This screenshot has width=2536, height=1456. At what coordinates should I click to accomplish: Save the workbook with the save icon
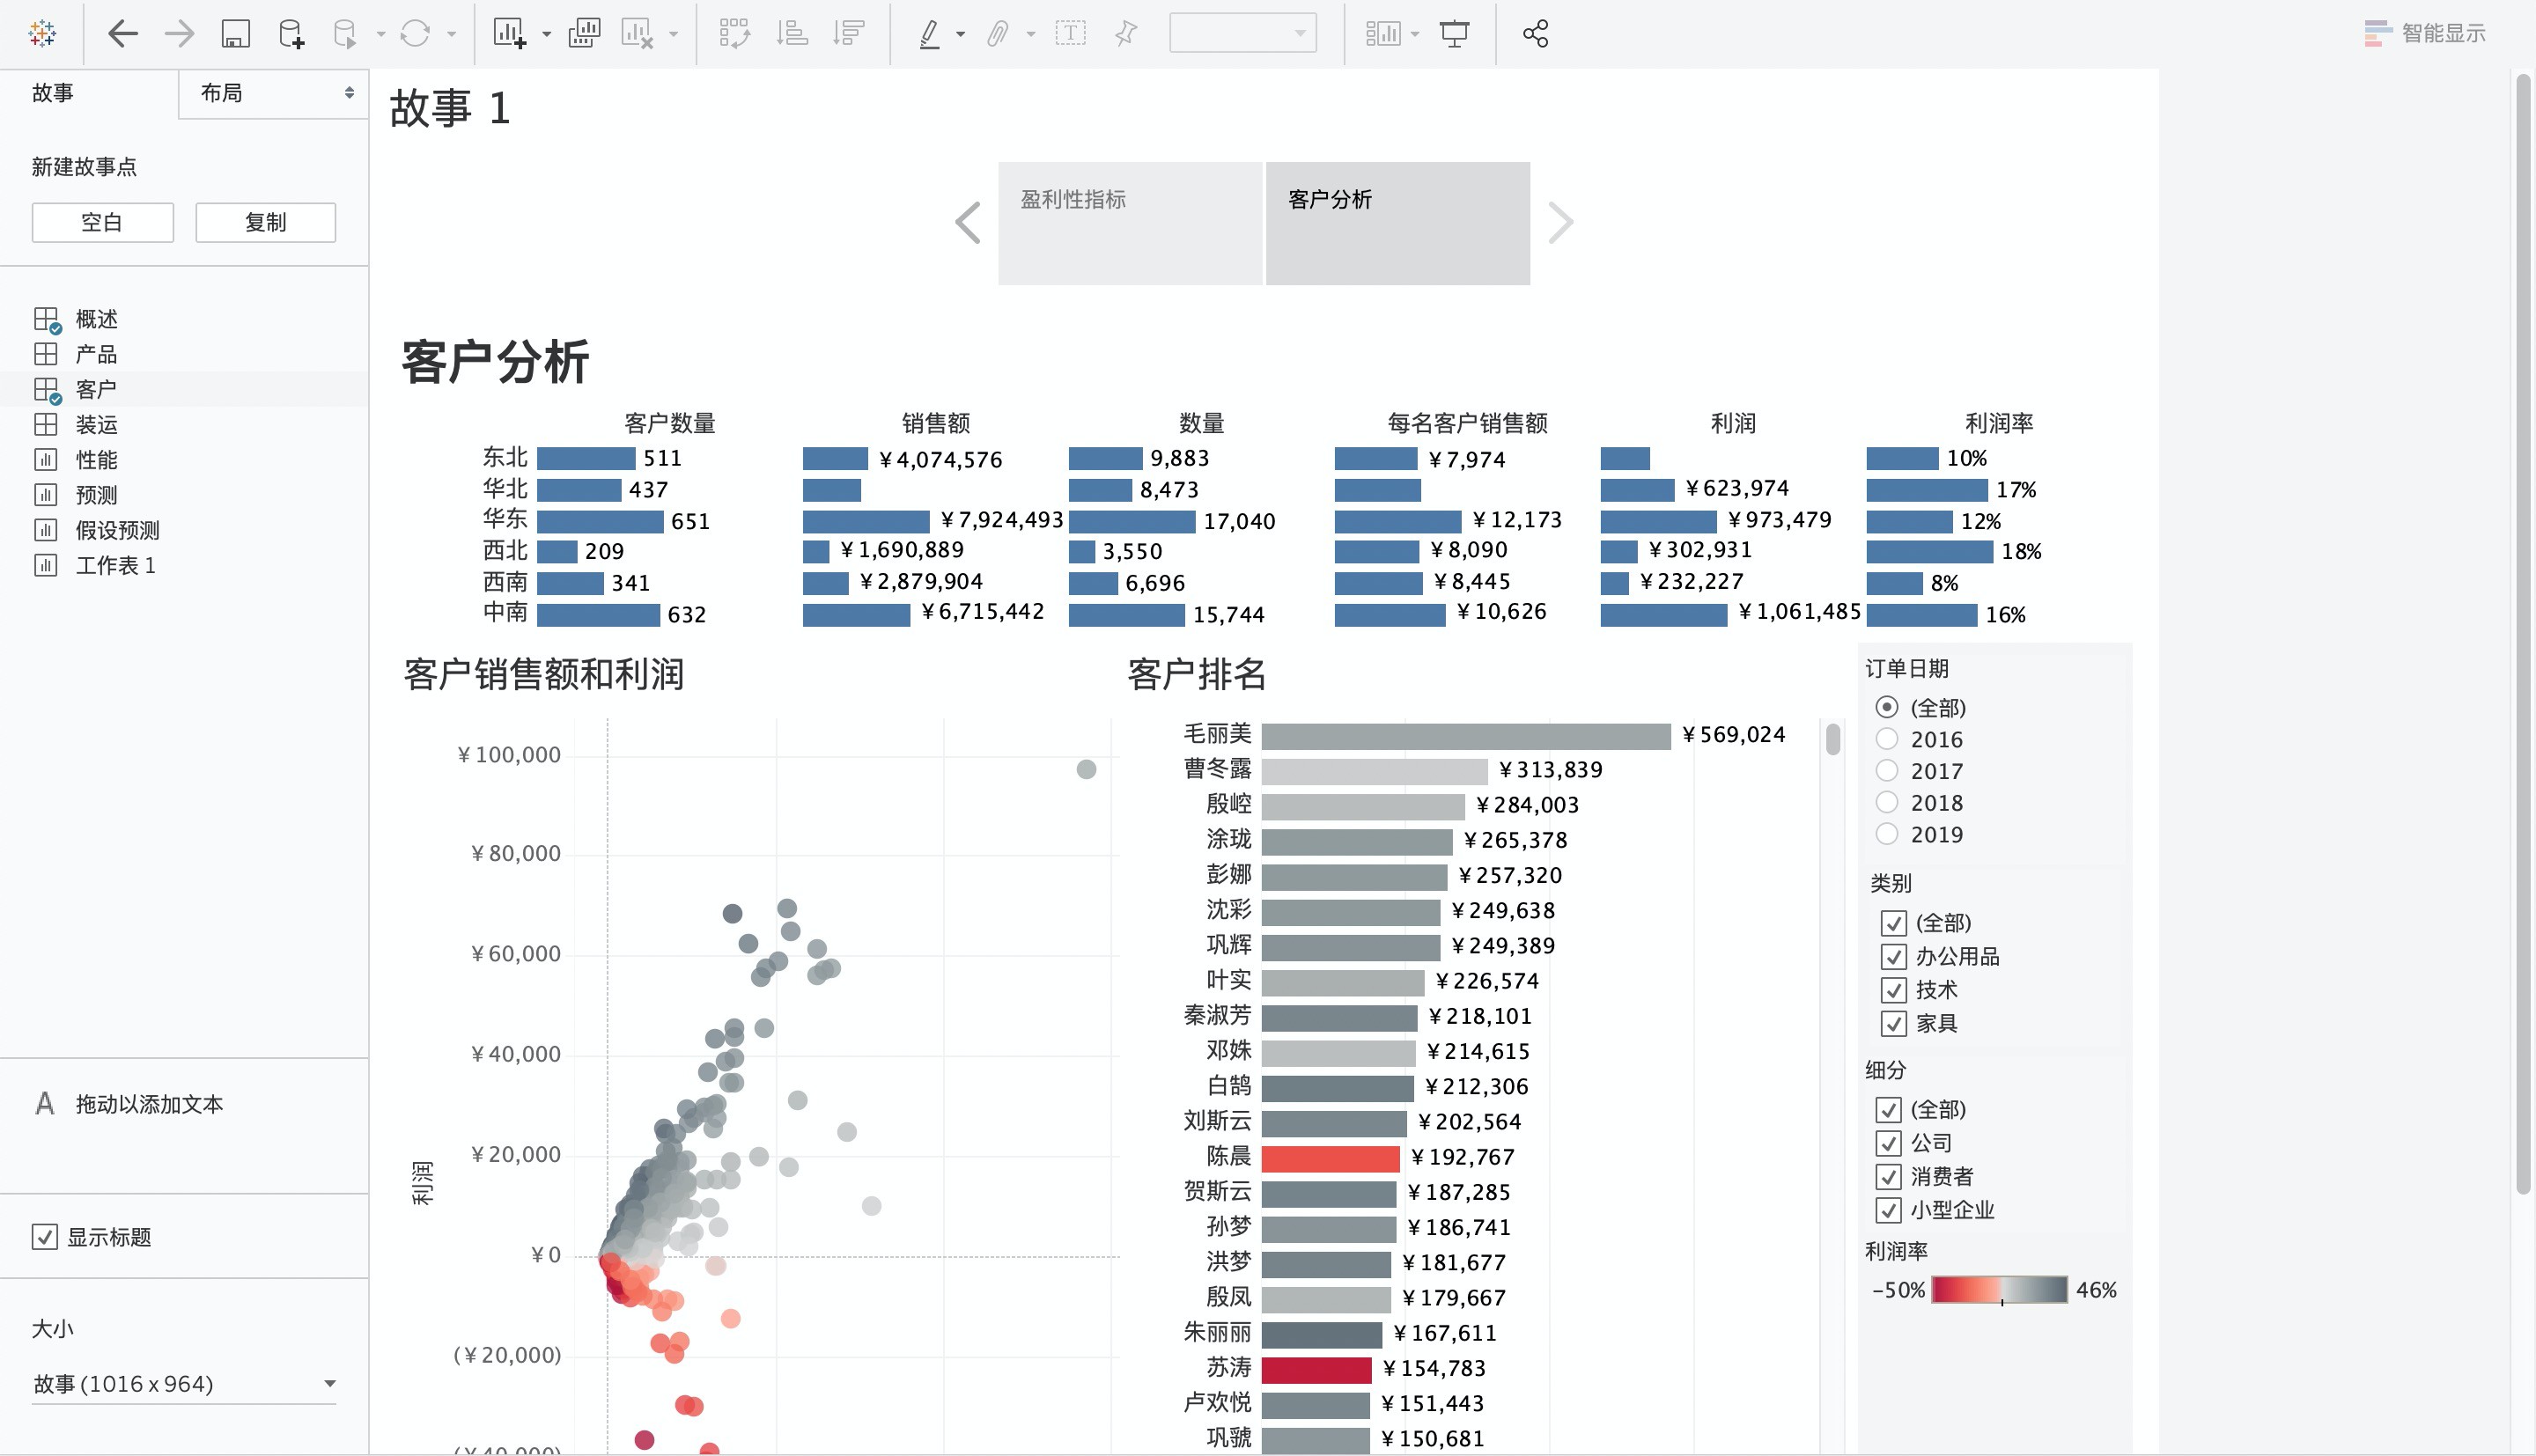[x=235, y=34]
